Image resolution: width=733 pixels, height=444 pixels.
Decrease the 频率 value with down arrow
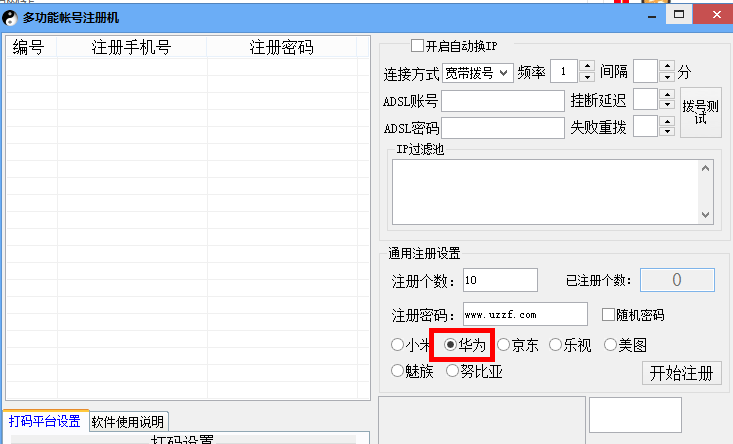(x=587, y=78)
